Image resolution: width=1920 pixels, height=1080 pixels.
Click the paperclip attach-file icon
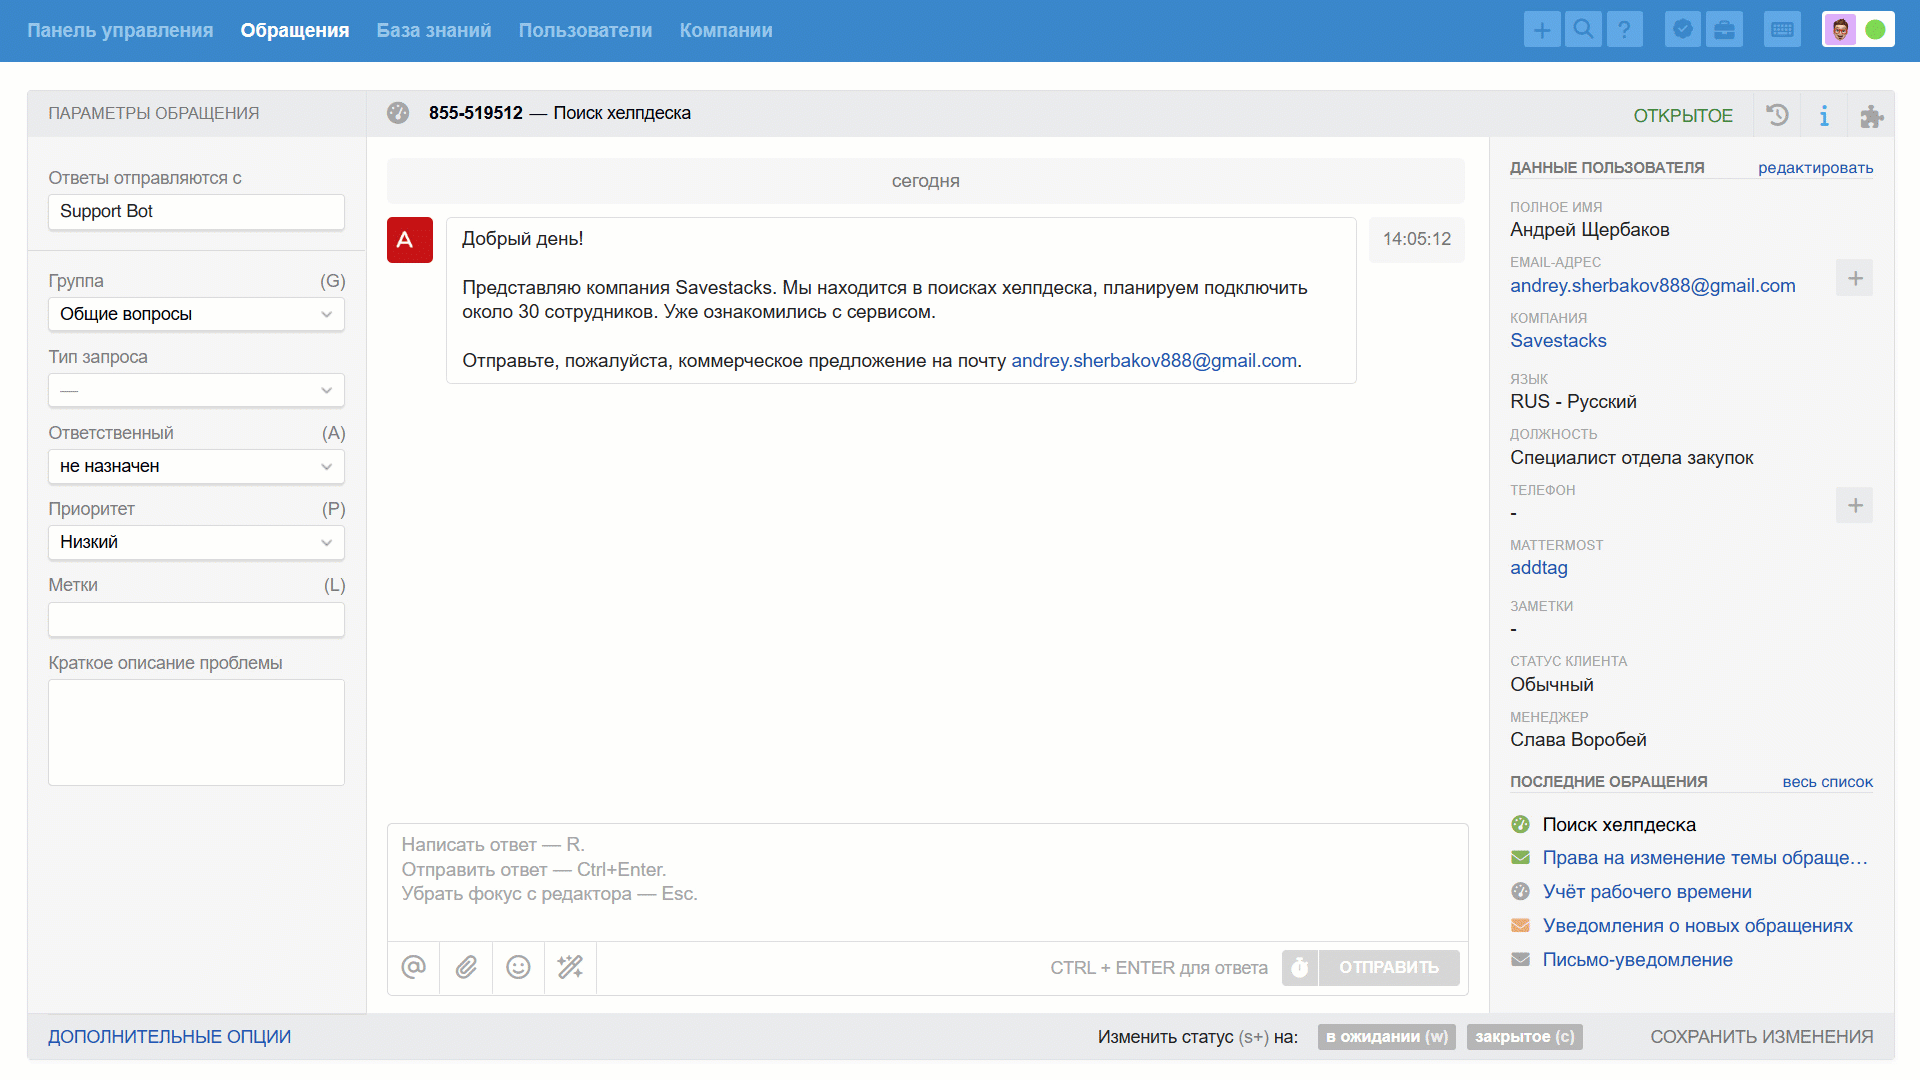tap(466, 967)
